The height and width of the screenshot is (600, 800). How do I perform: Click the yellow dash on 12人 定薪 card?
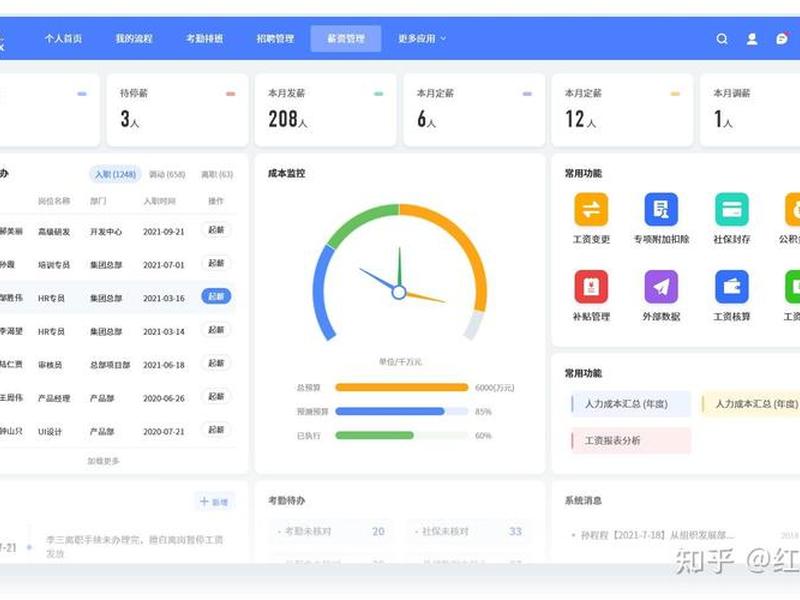click(x=675, y=94)
